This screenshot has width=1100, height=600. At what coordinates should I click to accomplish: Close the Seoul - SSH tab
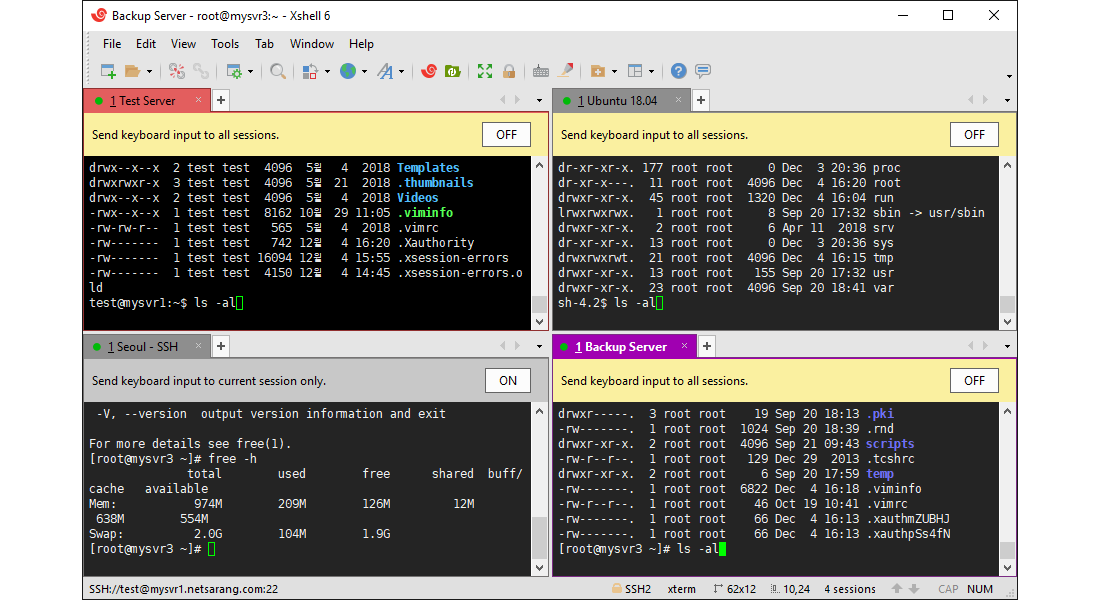coord(199,346)
